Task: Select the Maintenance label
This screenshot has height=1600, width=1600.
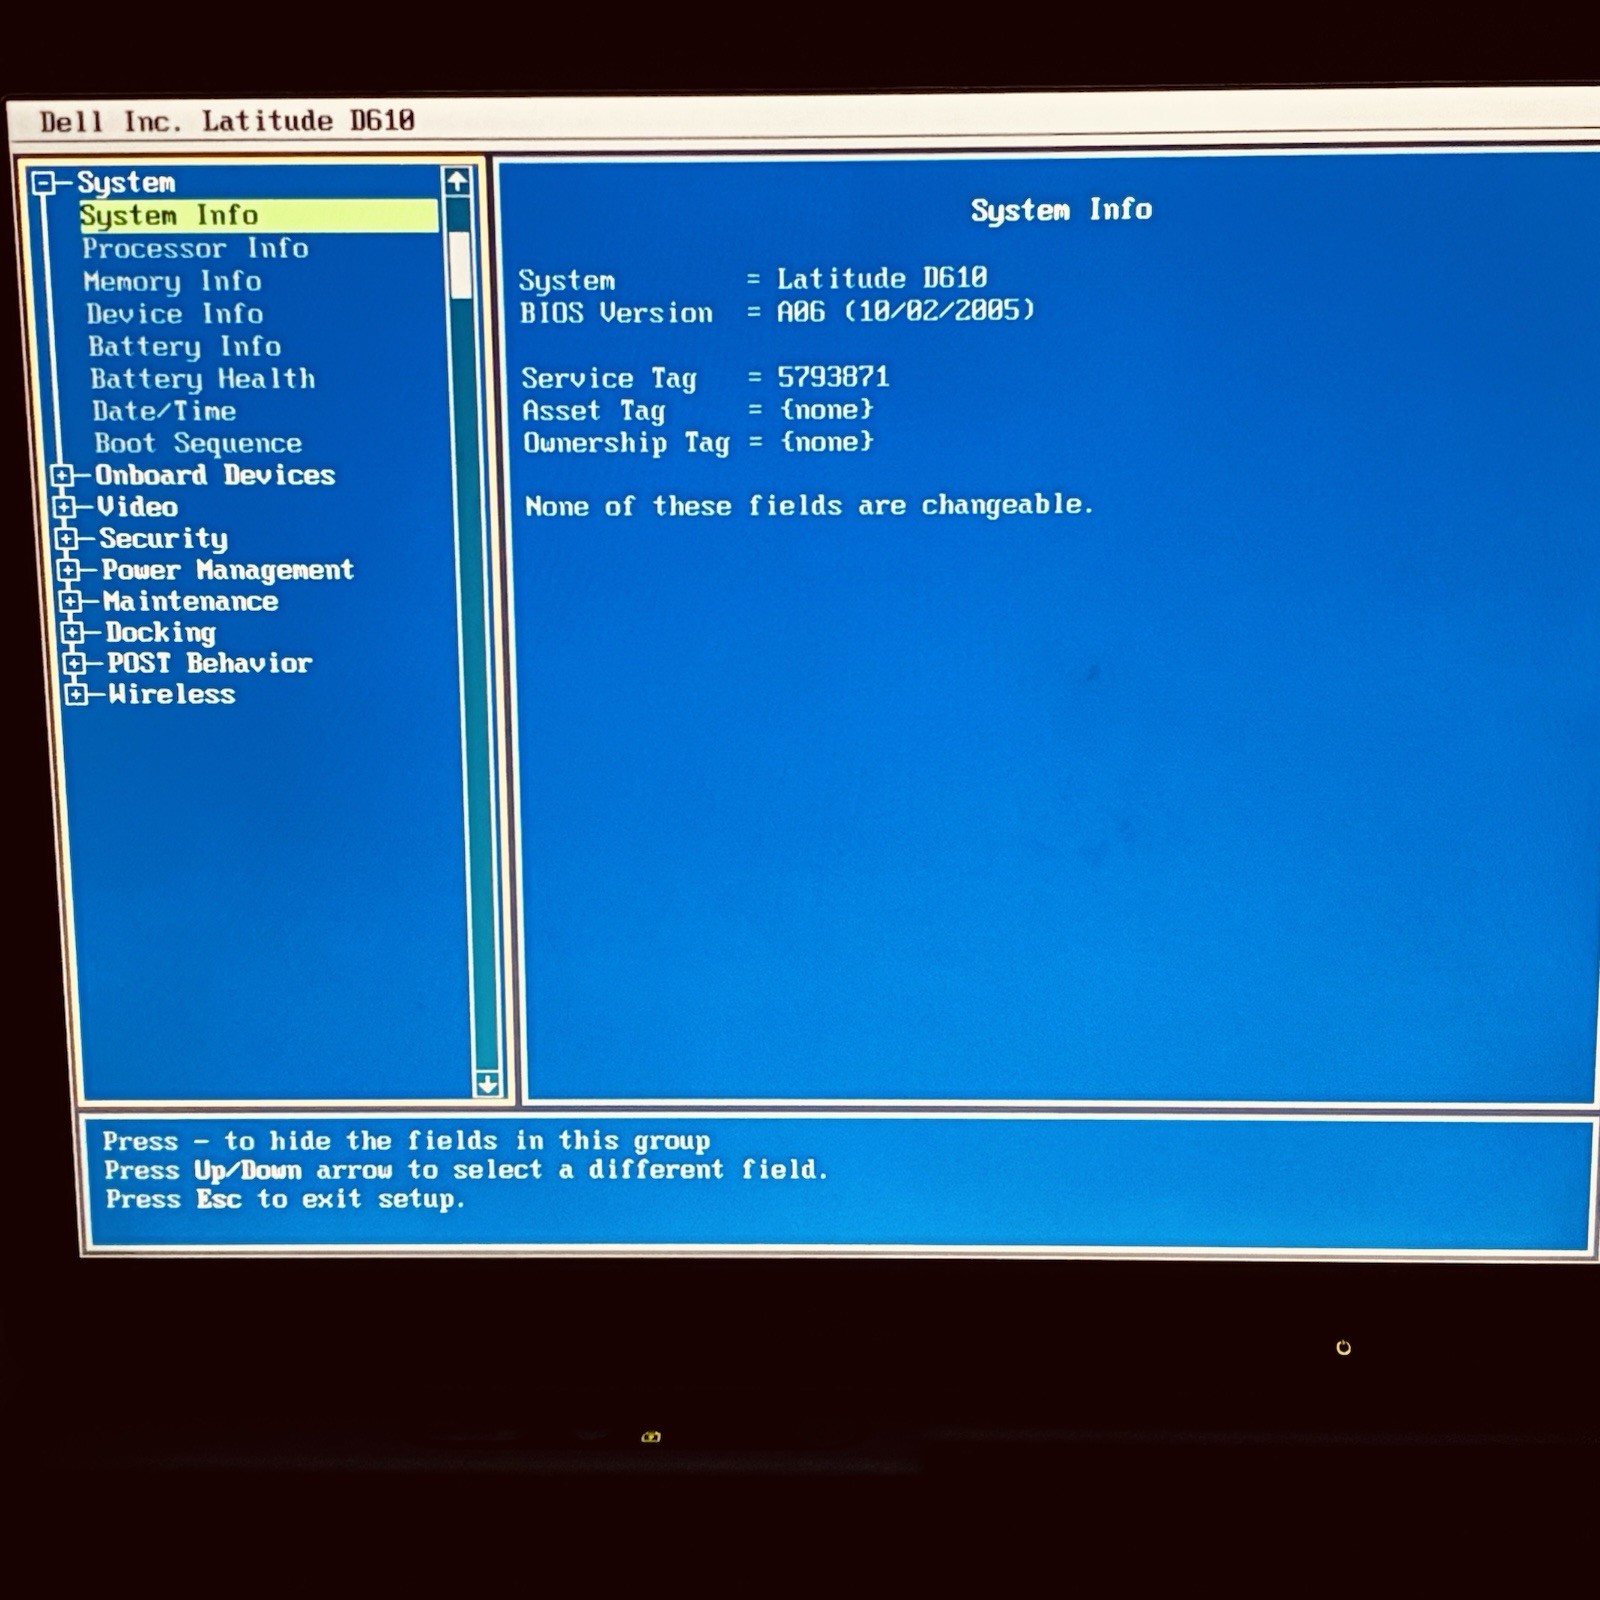Action: coord(190,601)
